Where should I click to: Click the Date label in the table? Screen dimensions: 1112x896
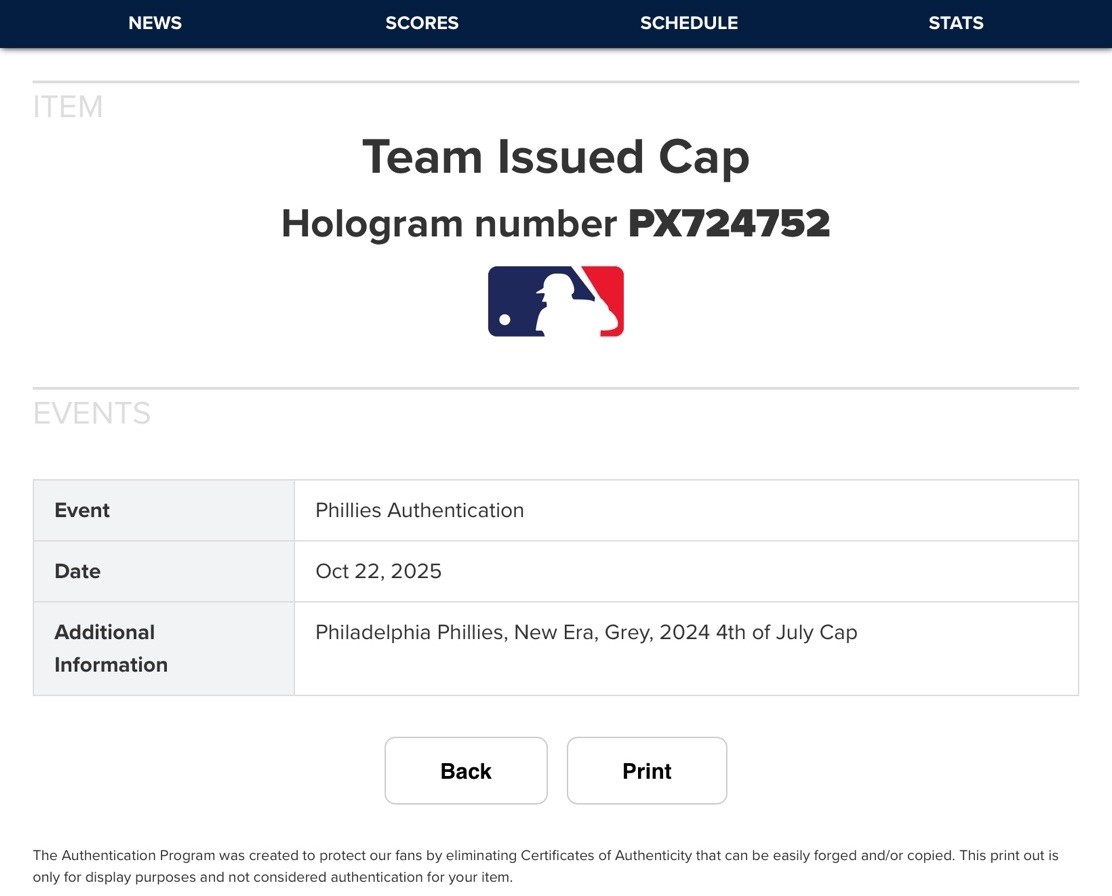tap(77, 571)
